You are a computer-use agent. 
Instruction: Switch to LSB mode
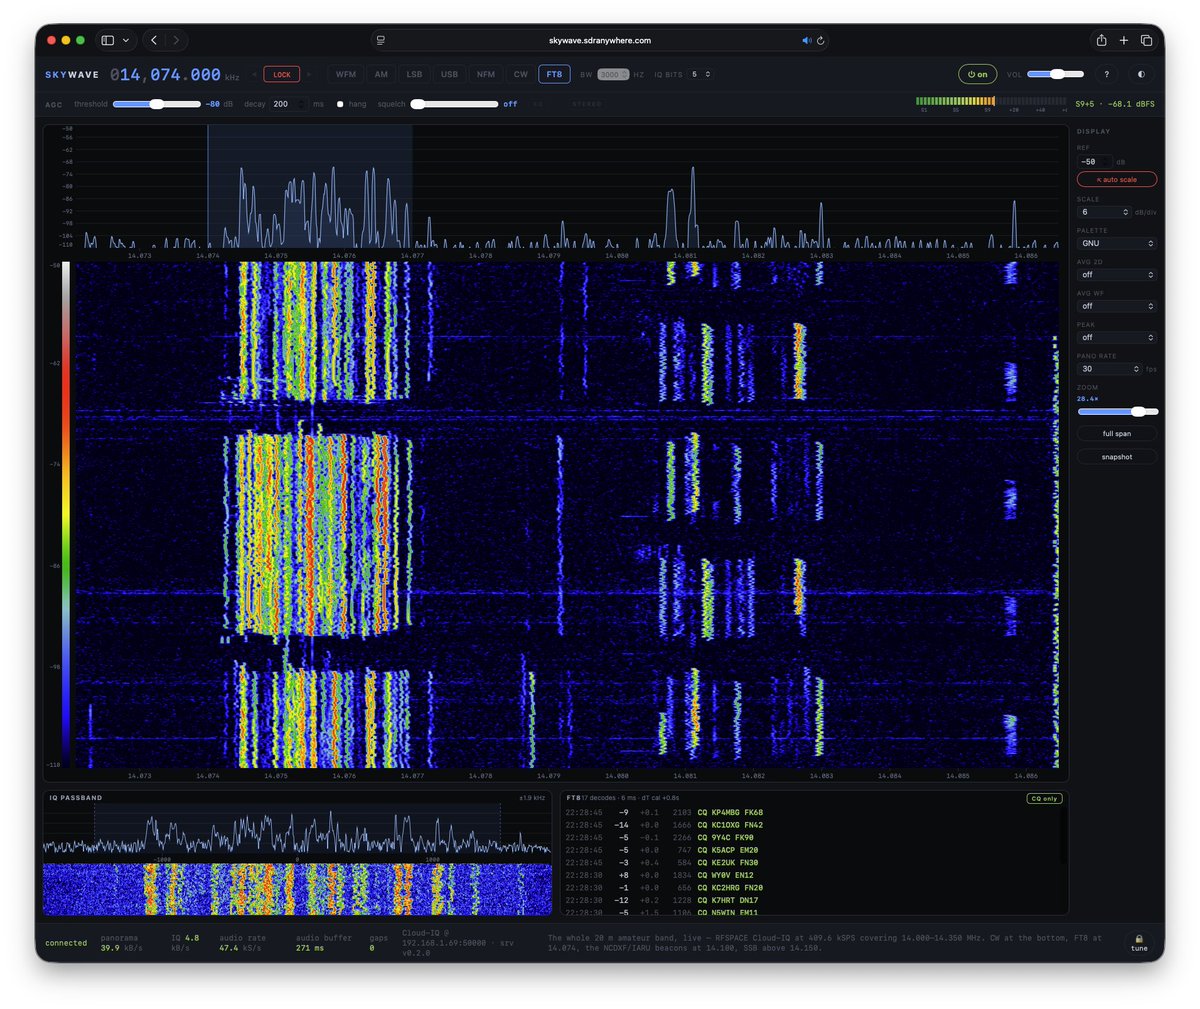[414, 74]
